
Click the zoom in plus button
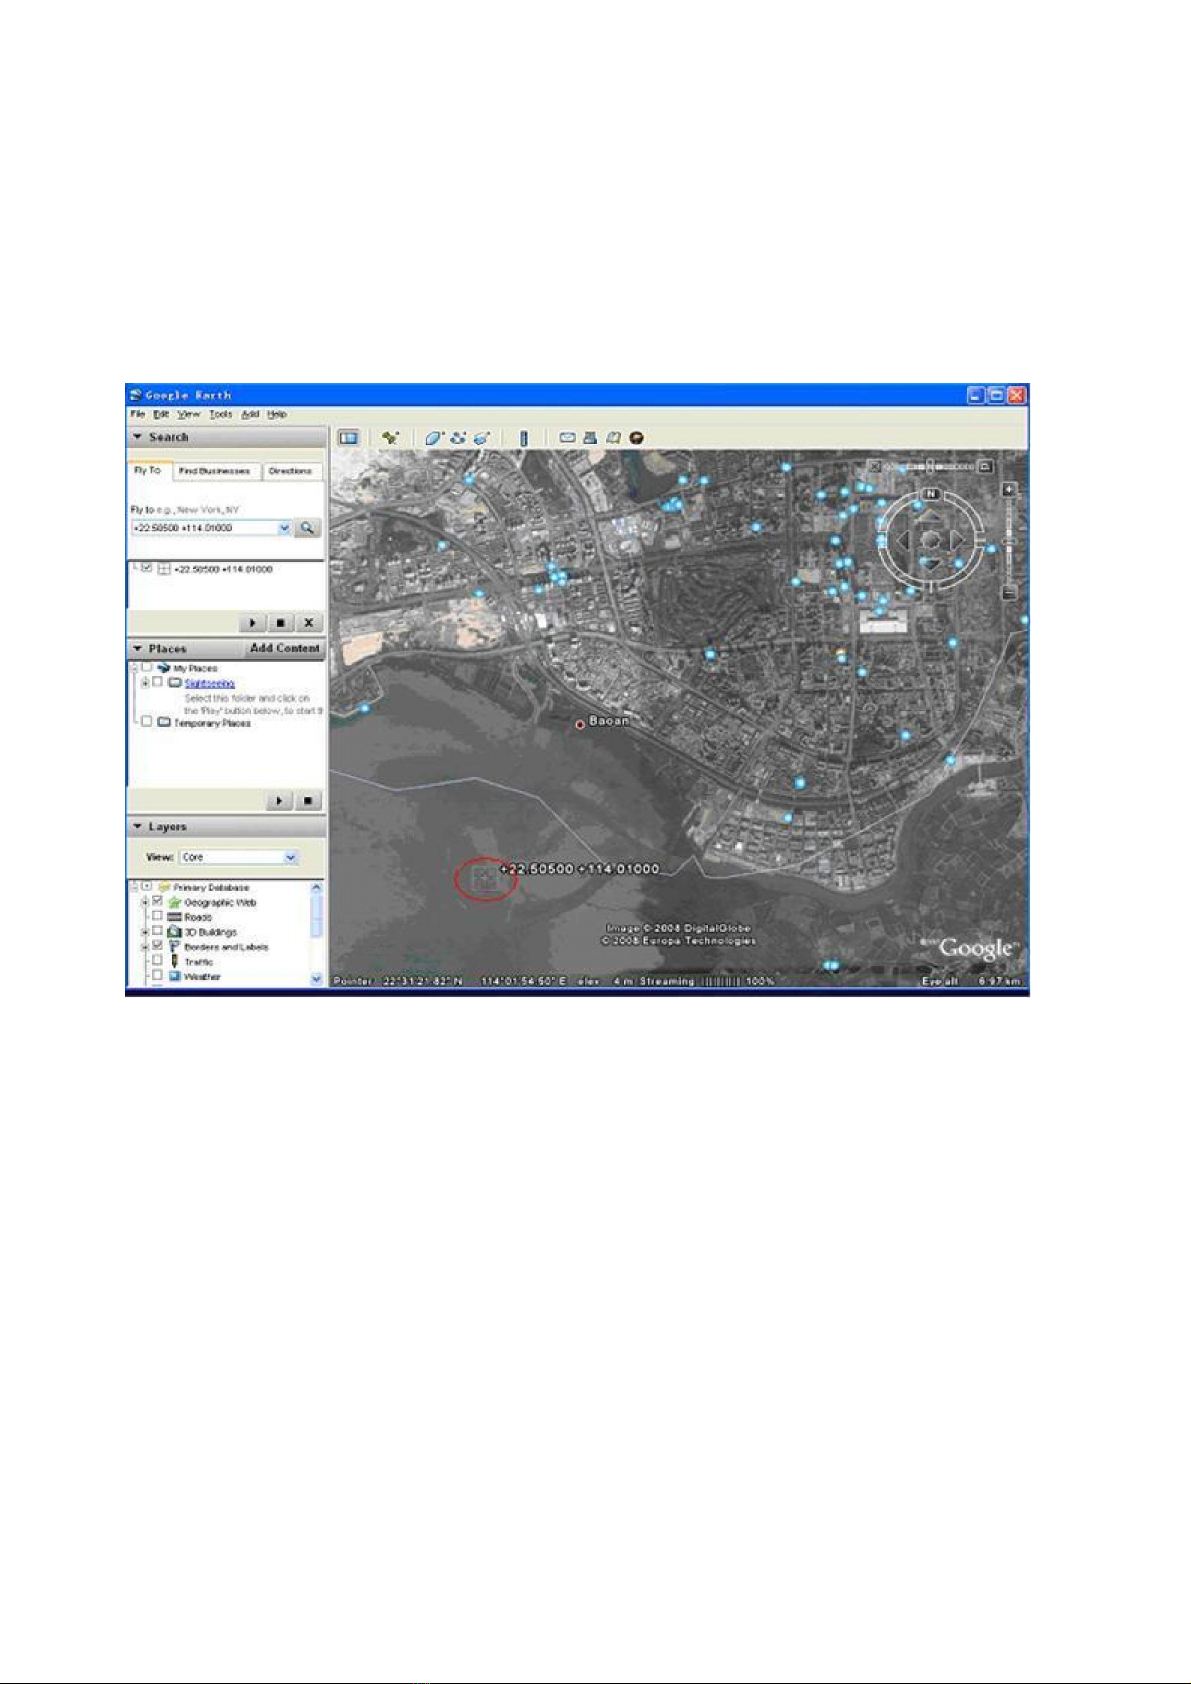coord(1009,490)
